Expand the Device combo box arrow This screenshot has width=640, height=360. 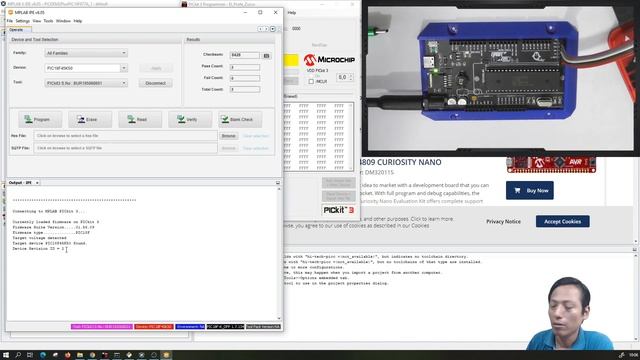click(124, 68)
